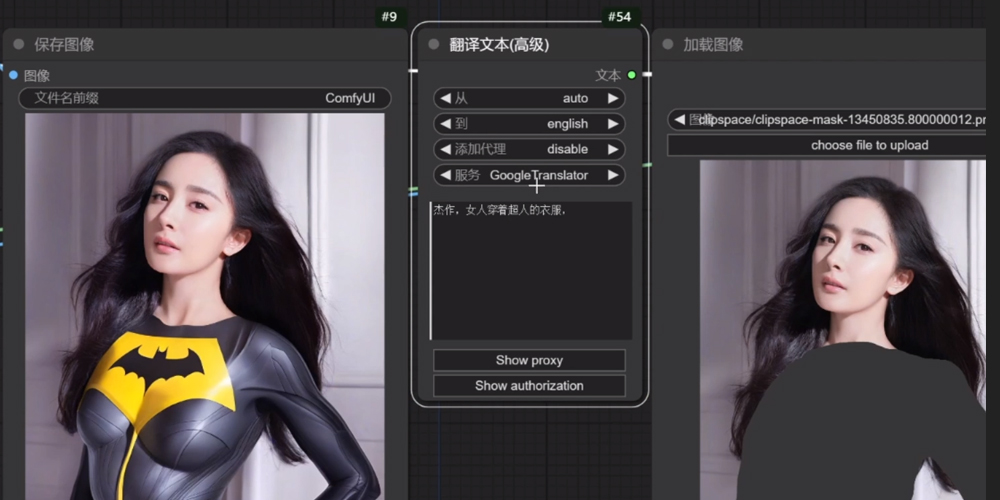
Task: Click right arrow of the 从 auto selector
Action: coord(613,98)
